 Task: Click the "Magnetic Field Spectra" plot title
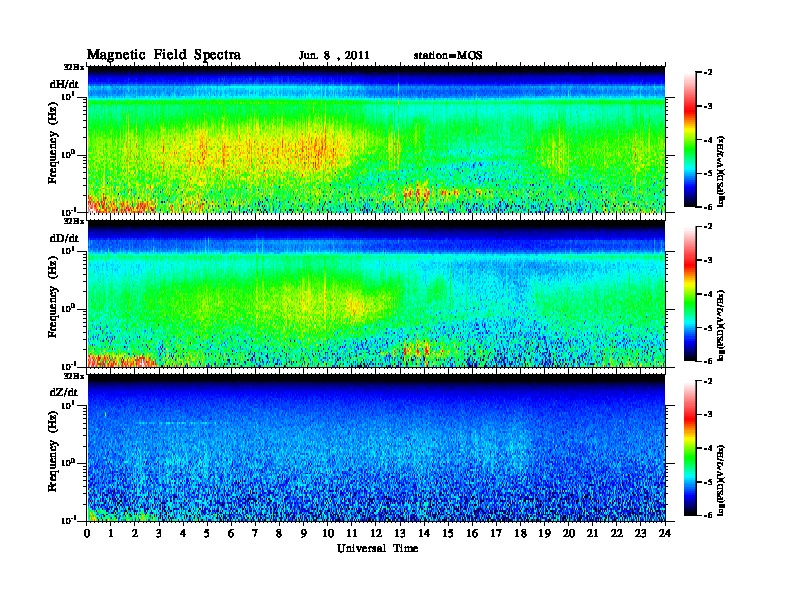[x=164, y=56]
